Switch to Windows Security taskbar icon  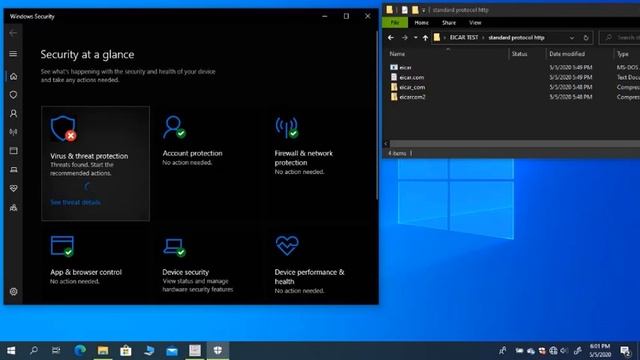(218, 351)
